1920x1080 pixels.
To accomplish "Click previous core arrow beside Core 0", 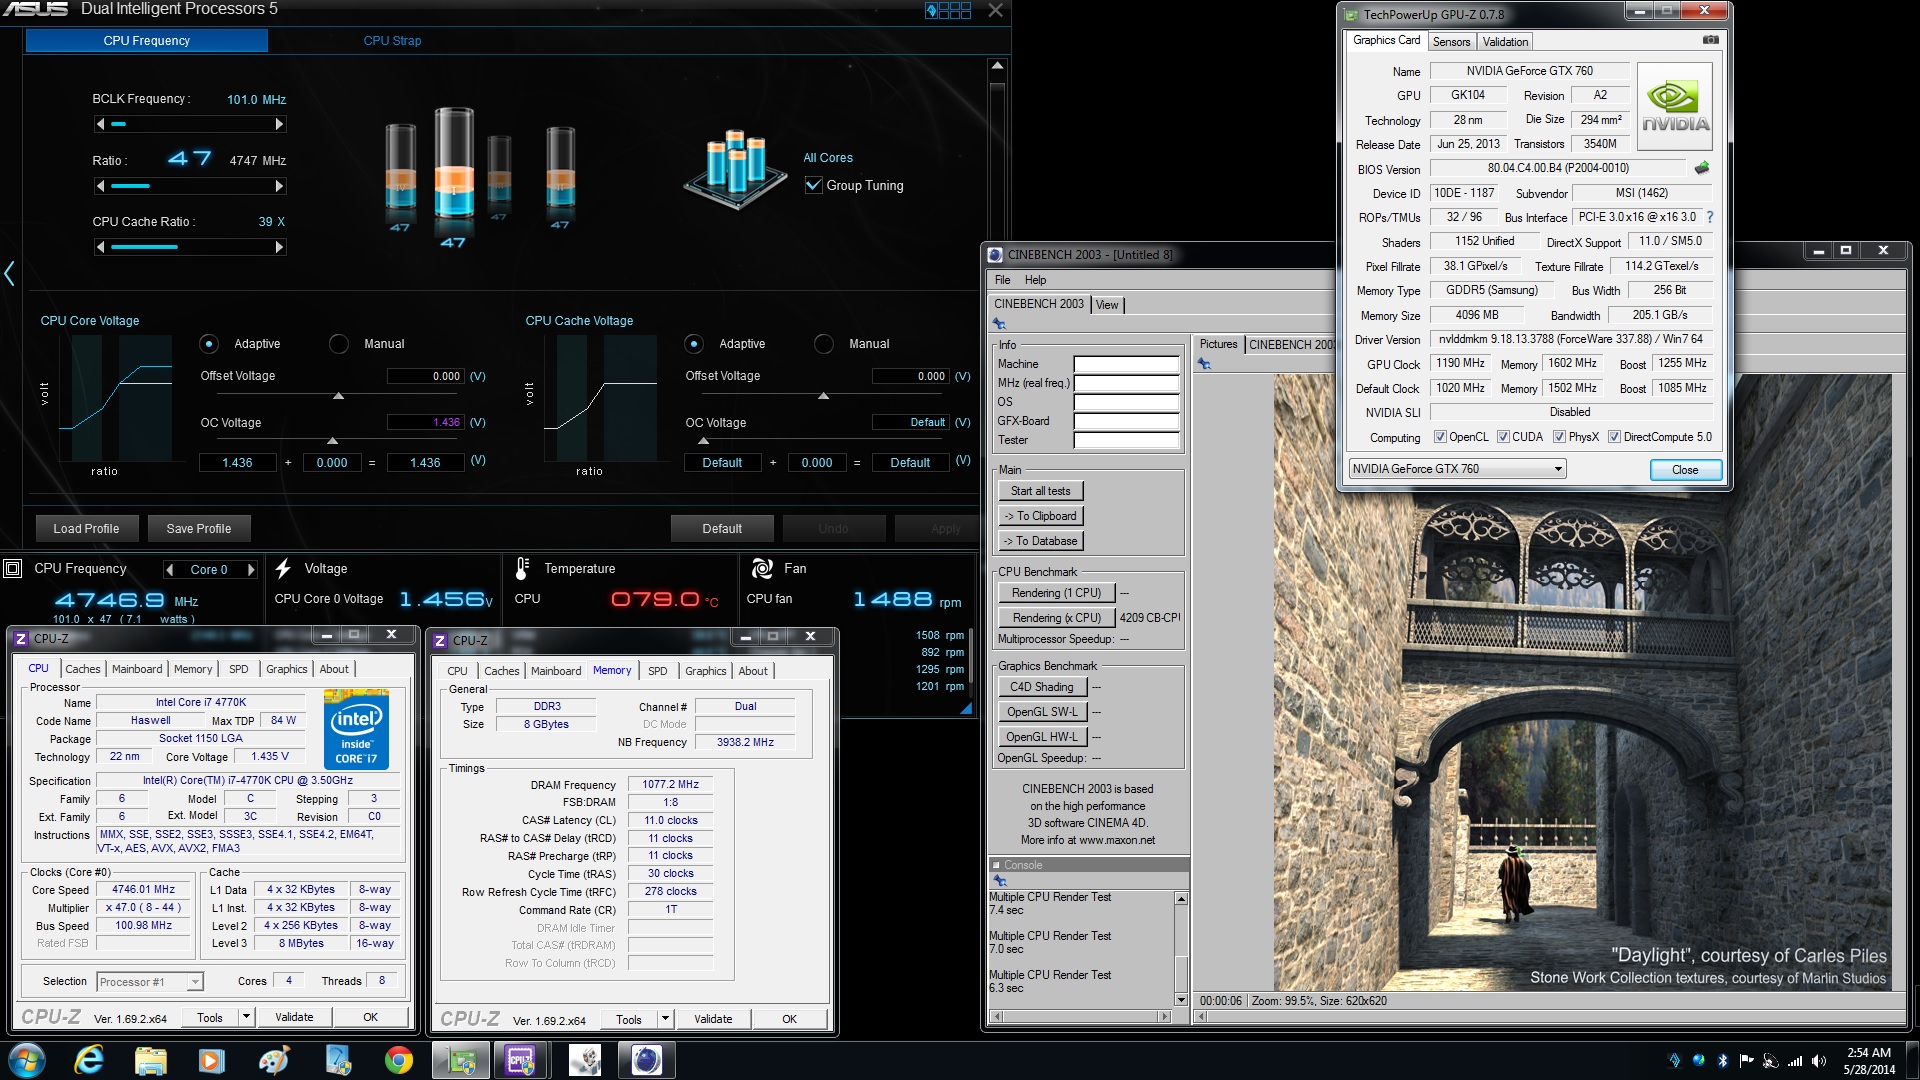I will (x=170, y=570).
